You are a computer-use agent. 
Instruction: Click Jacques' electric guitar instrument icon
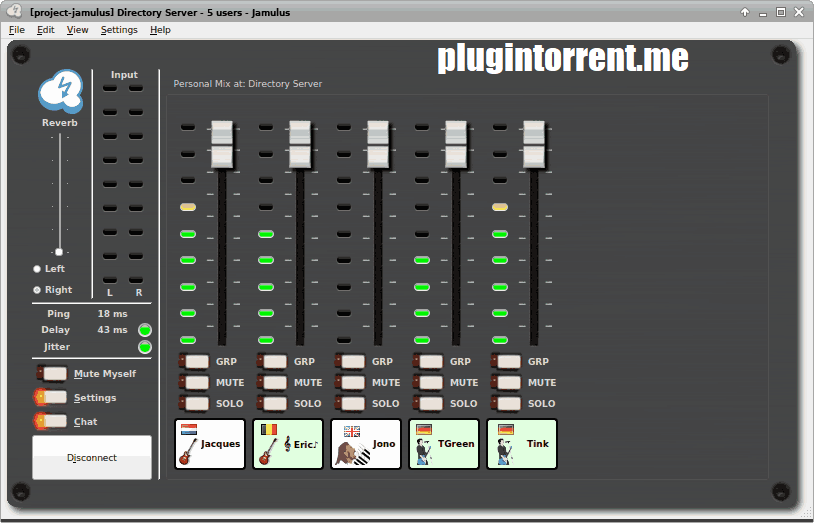[x=188, y=451]
